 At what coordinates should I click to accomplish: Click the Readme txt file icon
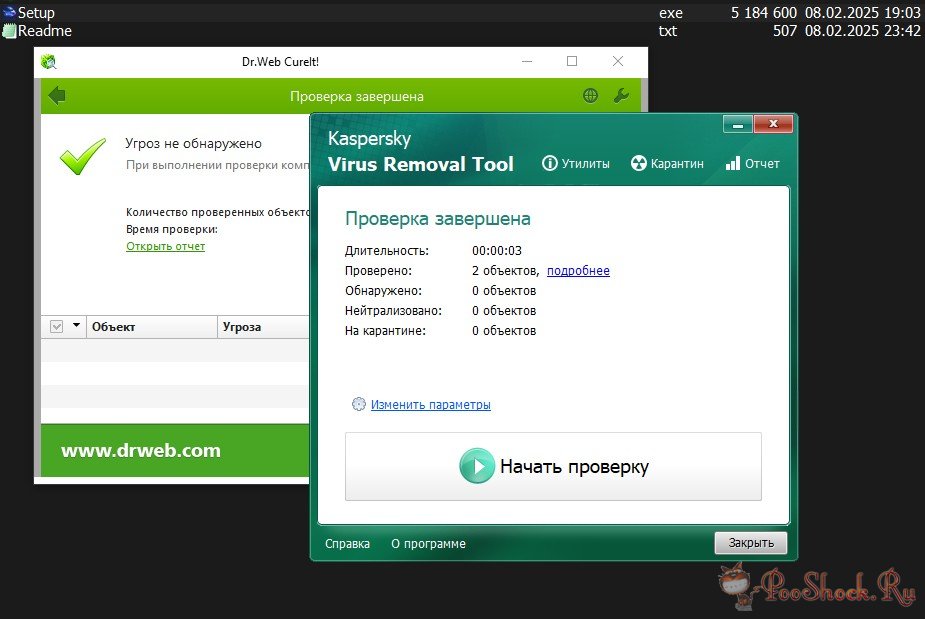click(9, 31)
